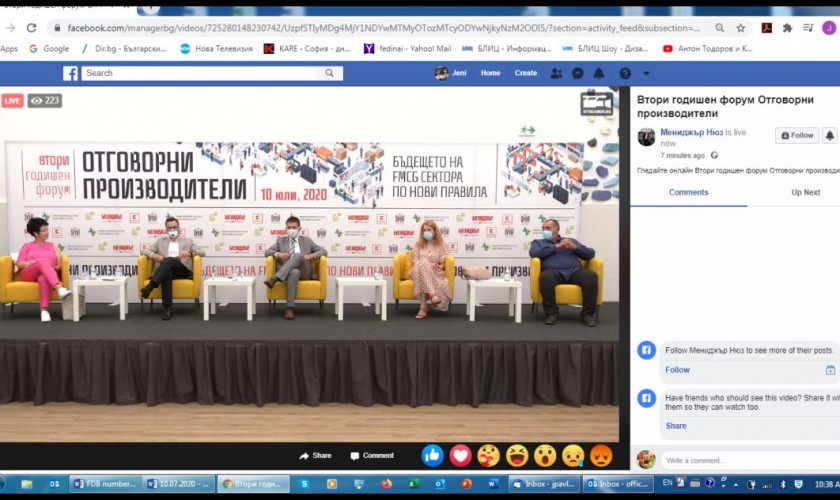The height and width of the screenshot is (500, 840).
Task: React with the Sad emoji
Action: 573,456
